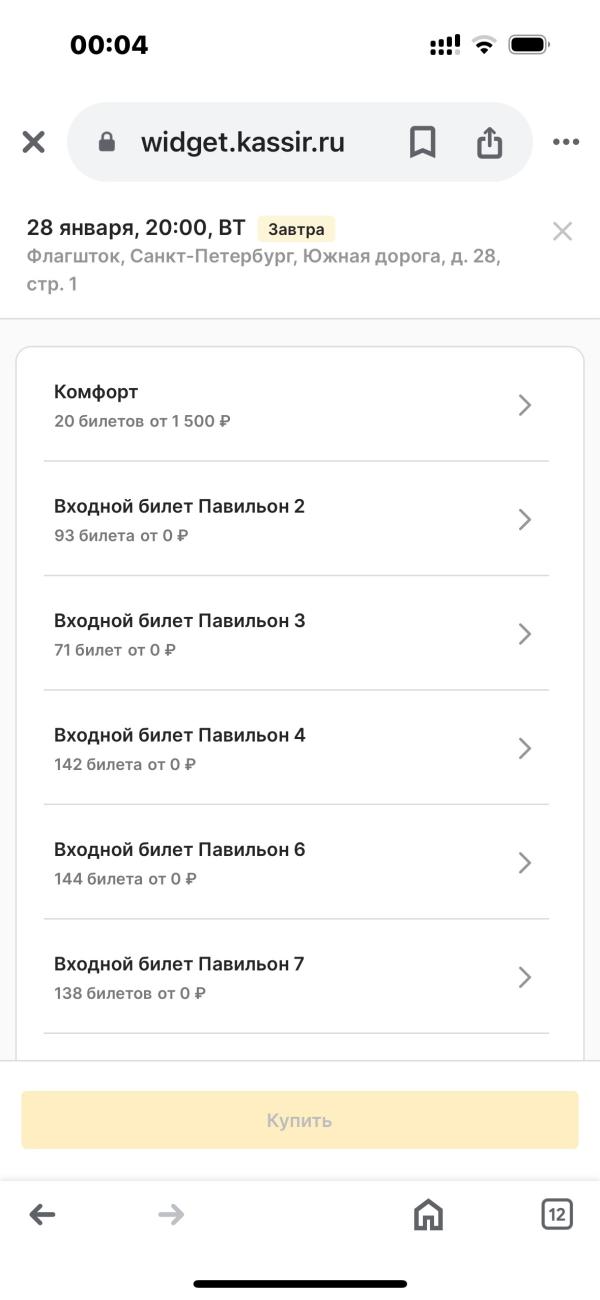
Task: Close the browser page with X icon
Action: [x=34, y=142]
